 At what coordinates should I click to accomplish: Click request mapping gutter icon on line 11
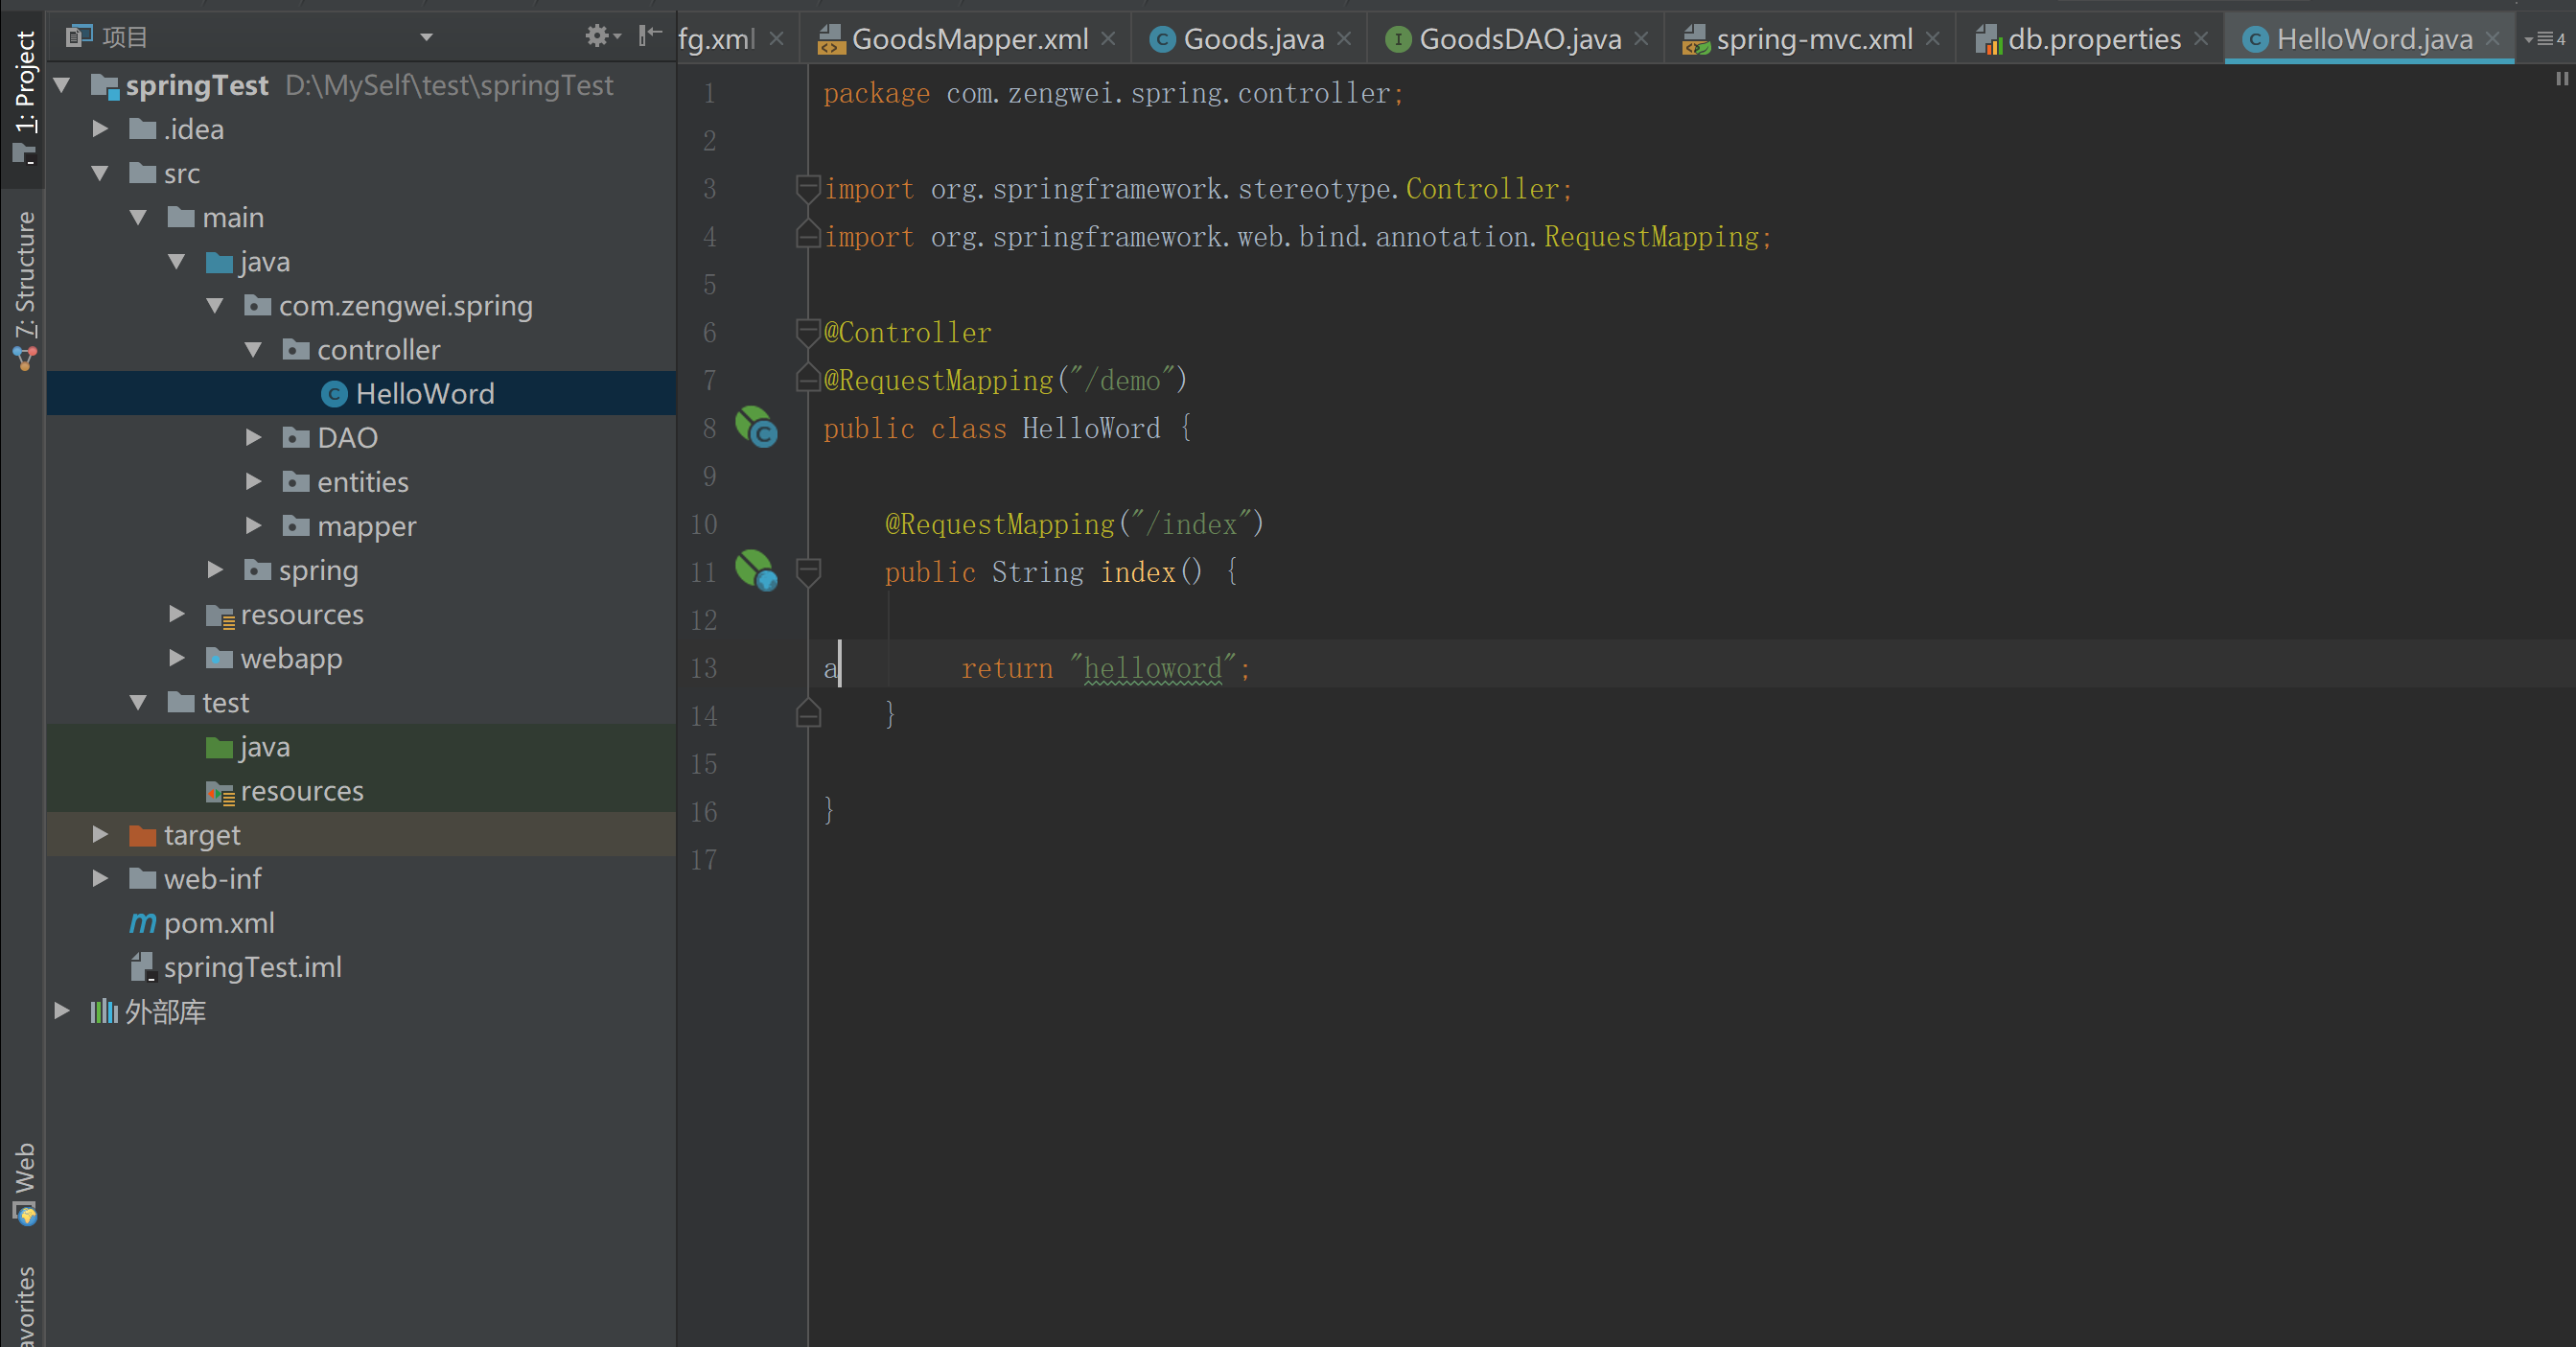coord(756,571)
